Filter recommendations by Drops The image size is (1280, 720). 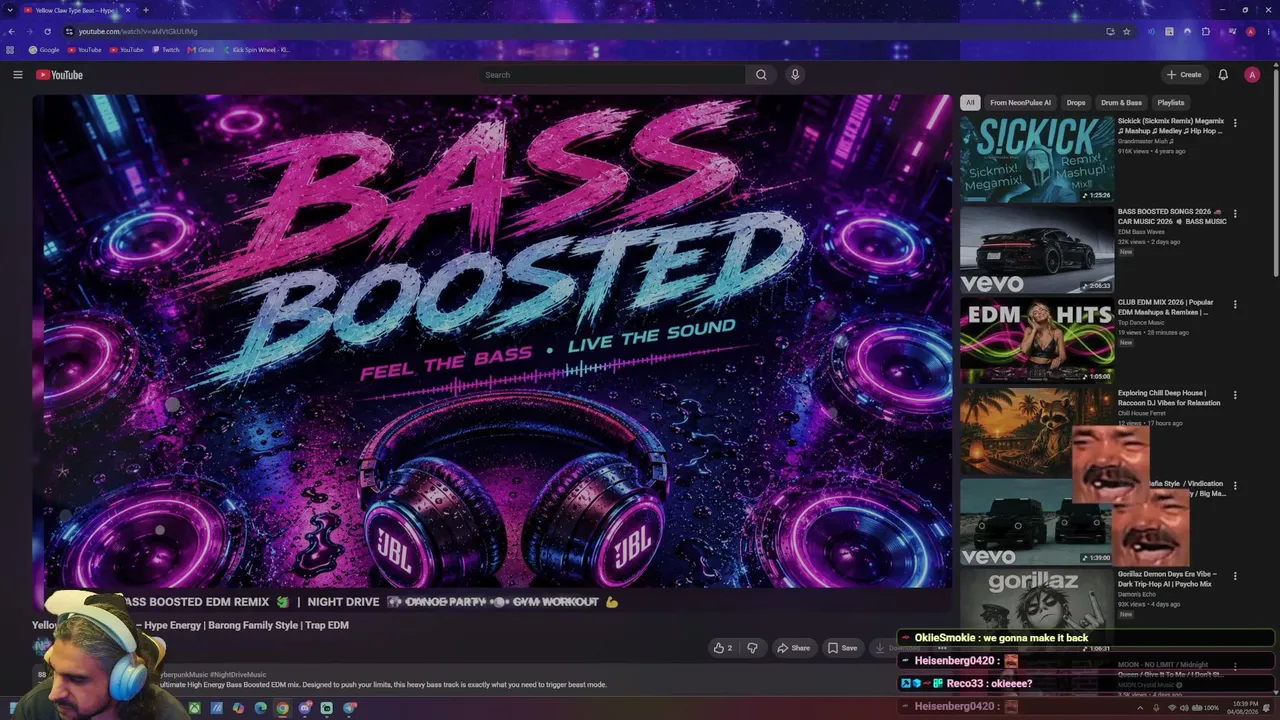(x=1076, y=102)
